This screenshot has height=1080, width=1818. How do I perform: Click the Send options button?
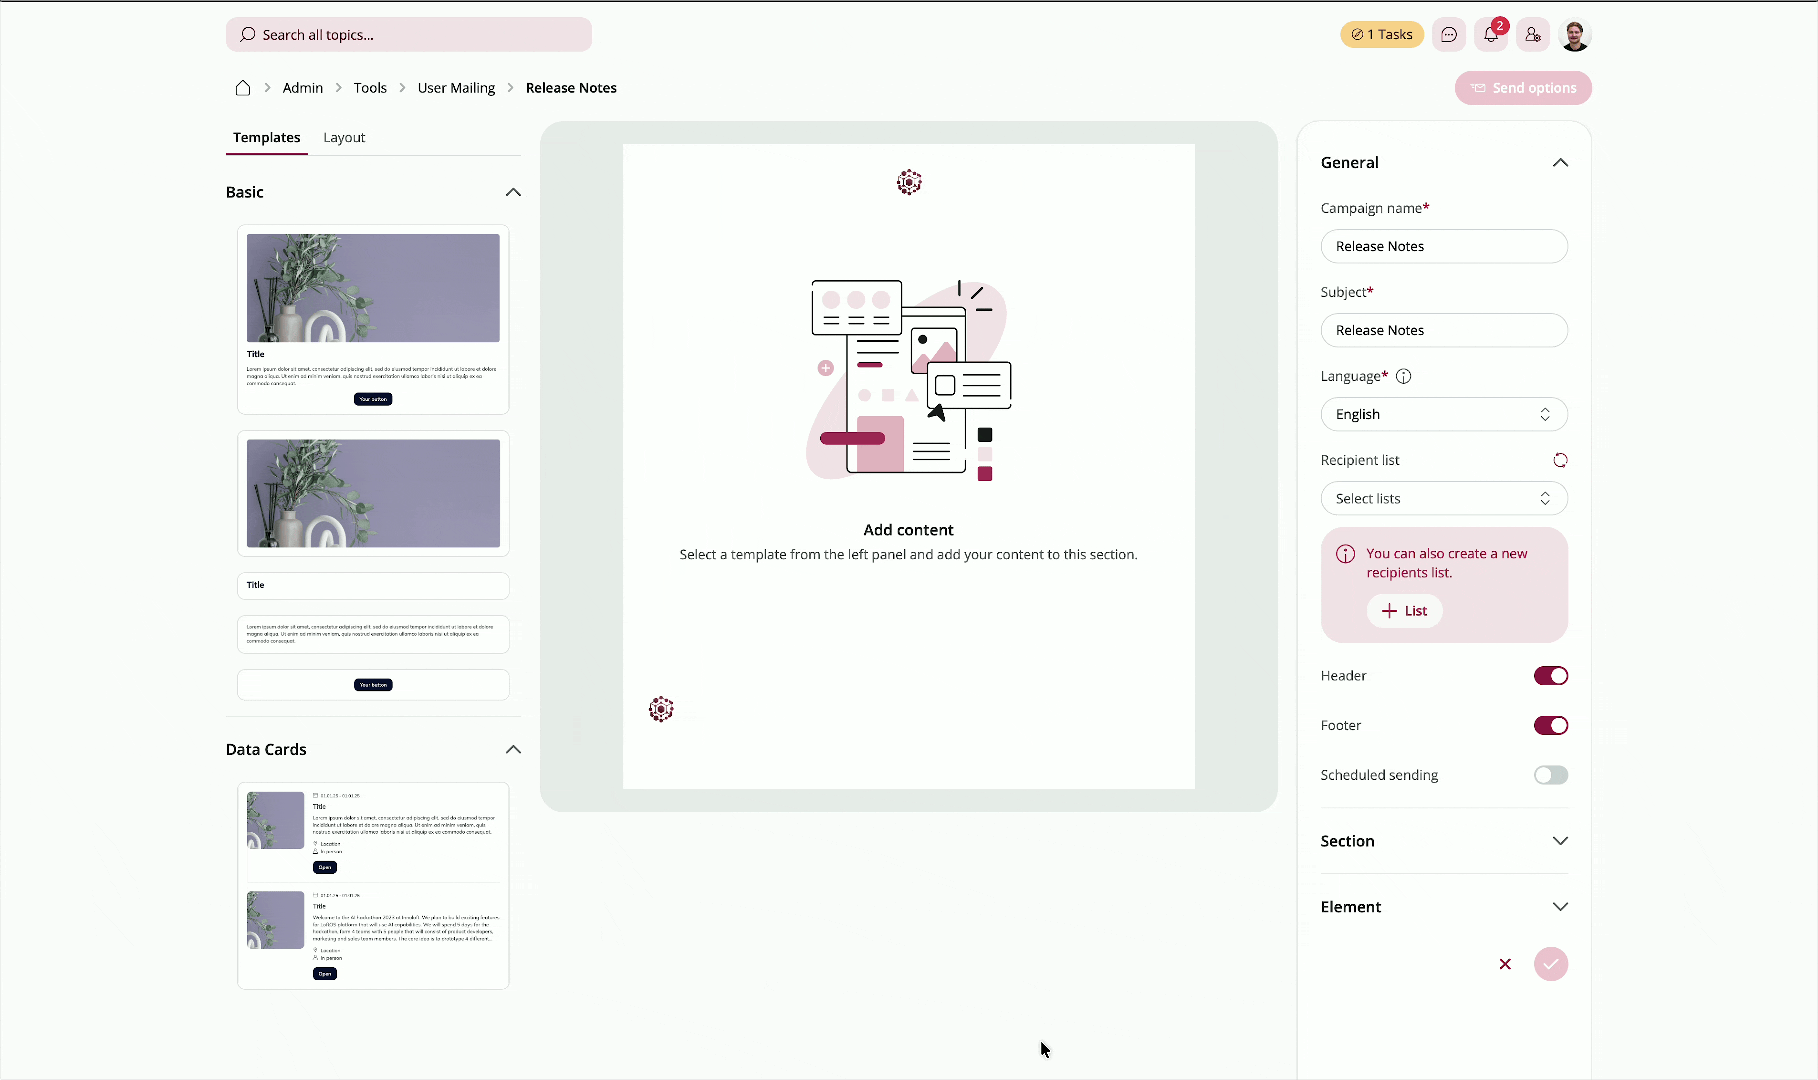click(x=1523, y=88)
